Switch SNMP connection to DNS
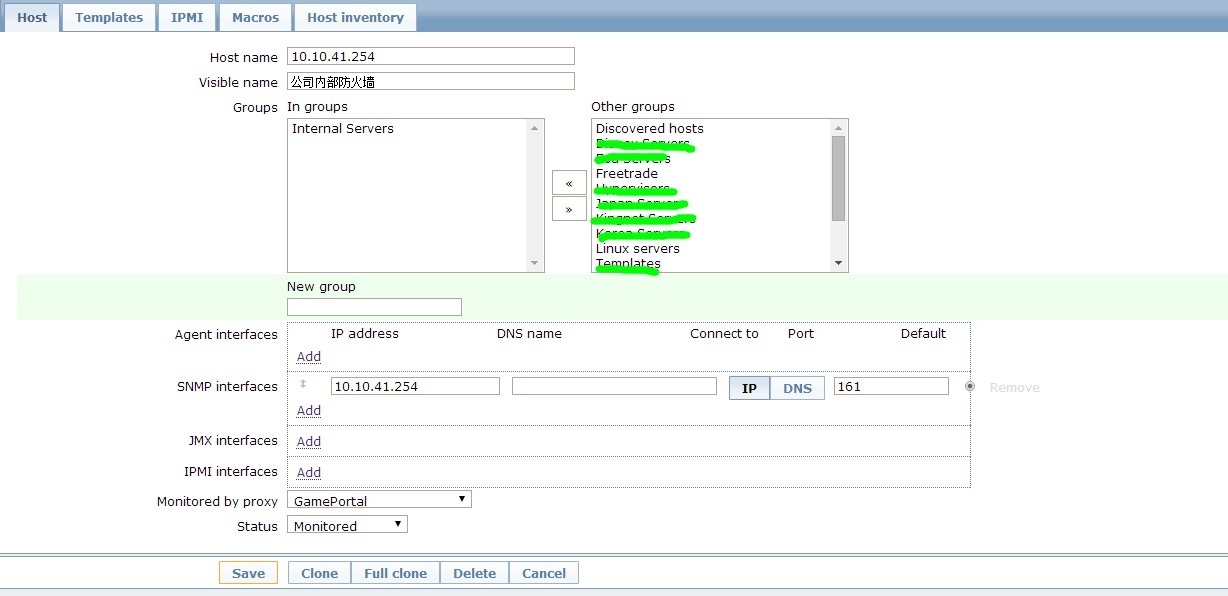 click(x=797, y=387)
